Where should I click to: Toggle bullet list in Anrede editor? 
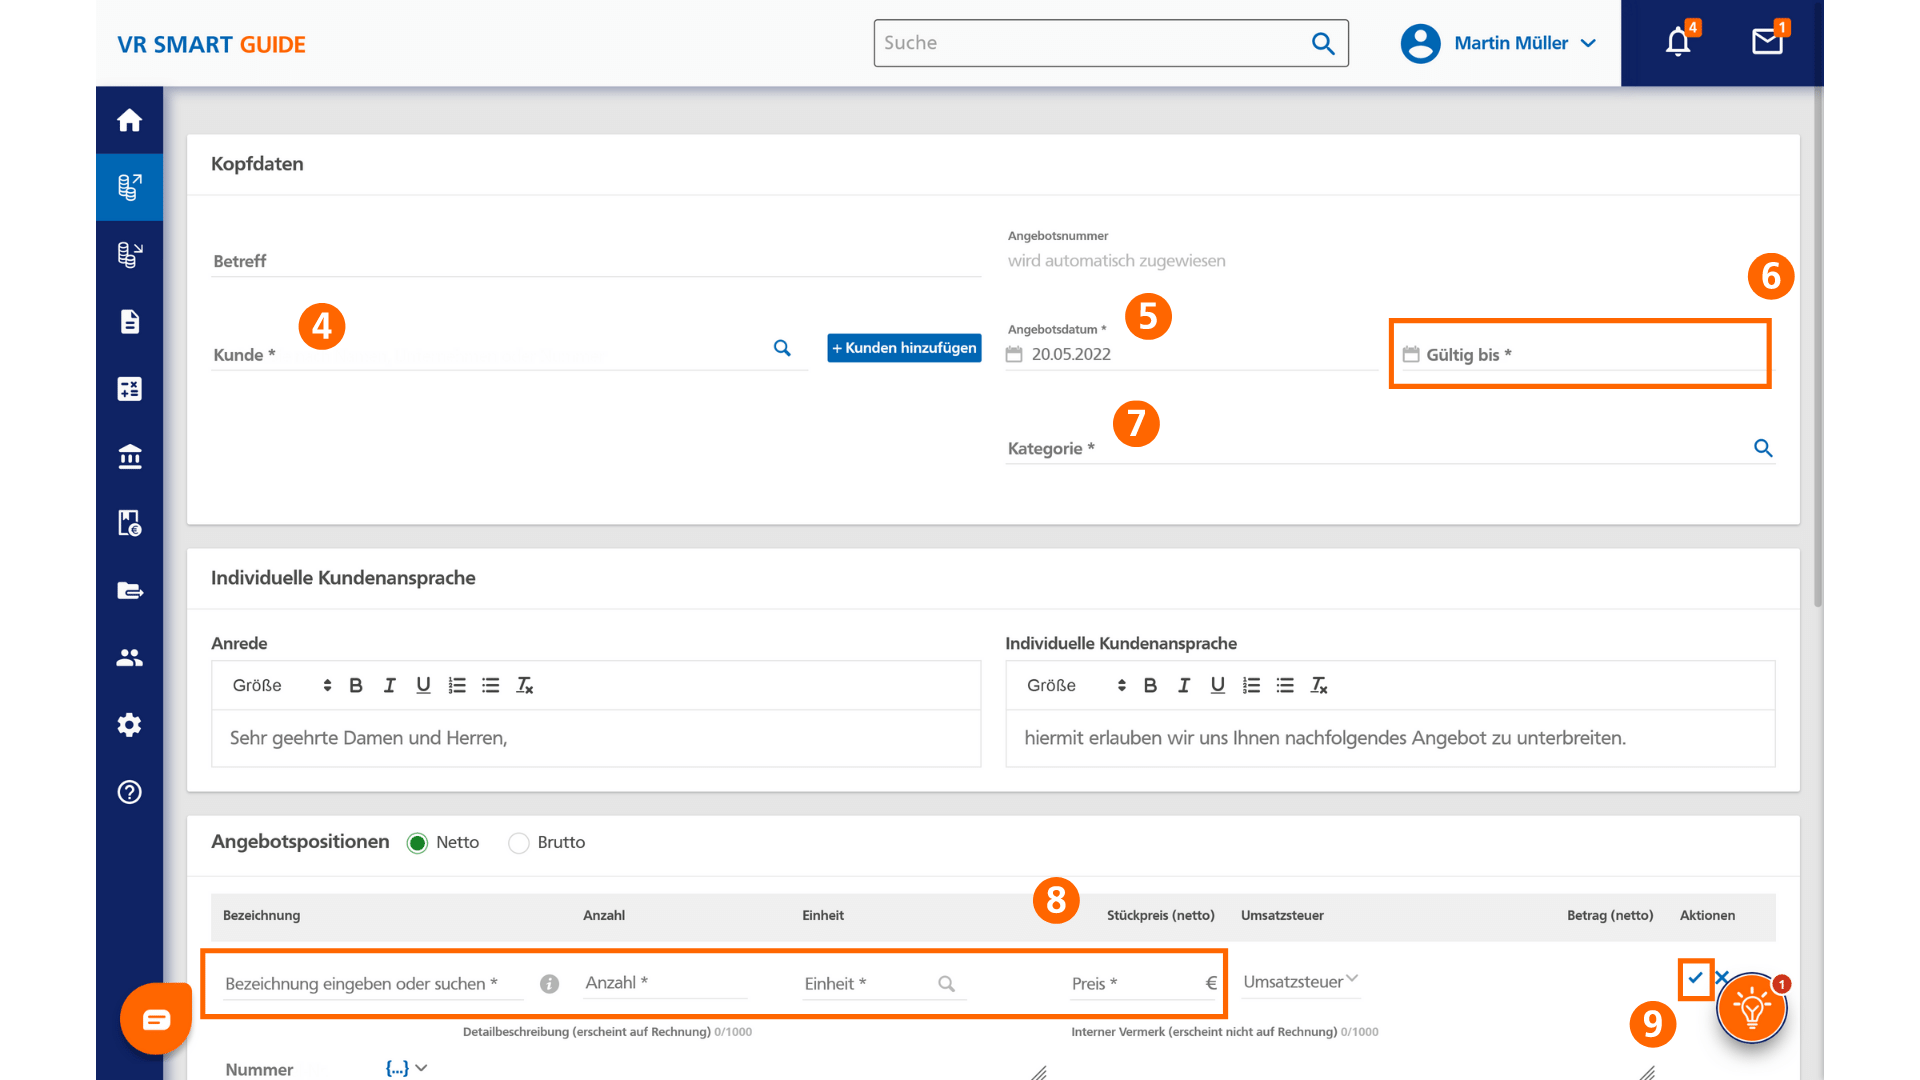[491, 685]
